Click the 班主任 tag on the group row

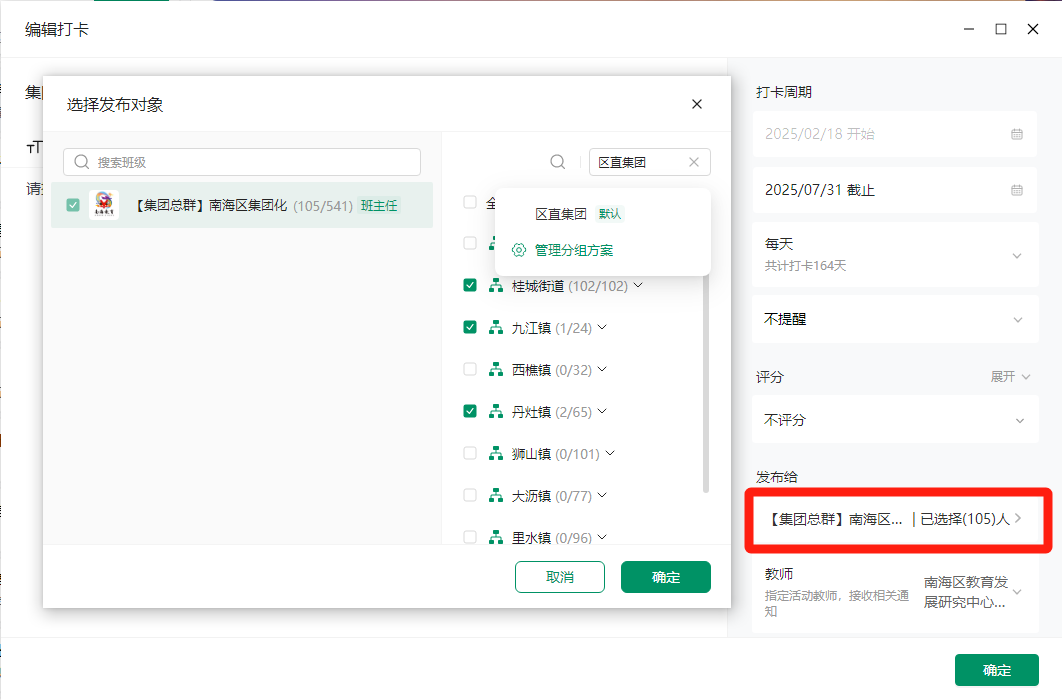pos(379,205)
